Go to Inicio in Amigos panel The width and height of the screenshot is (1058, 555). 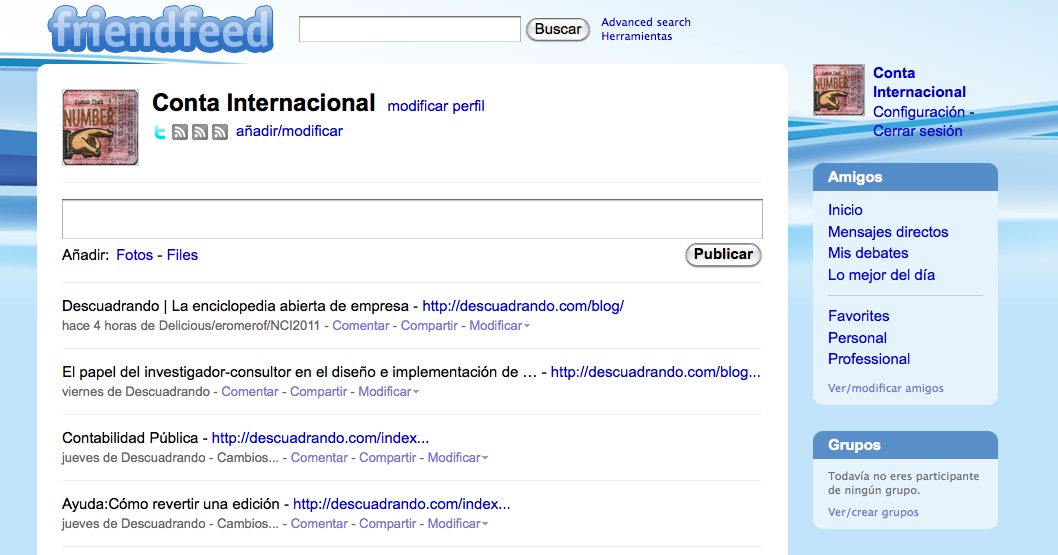click(845, 210)
